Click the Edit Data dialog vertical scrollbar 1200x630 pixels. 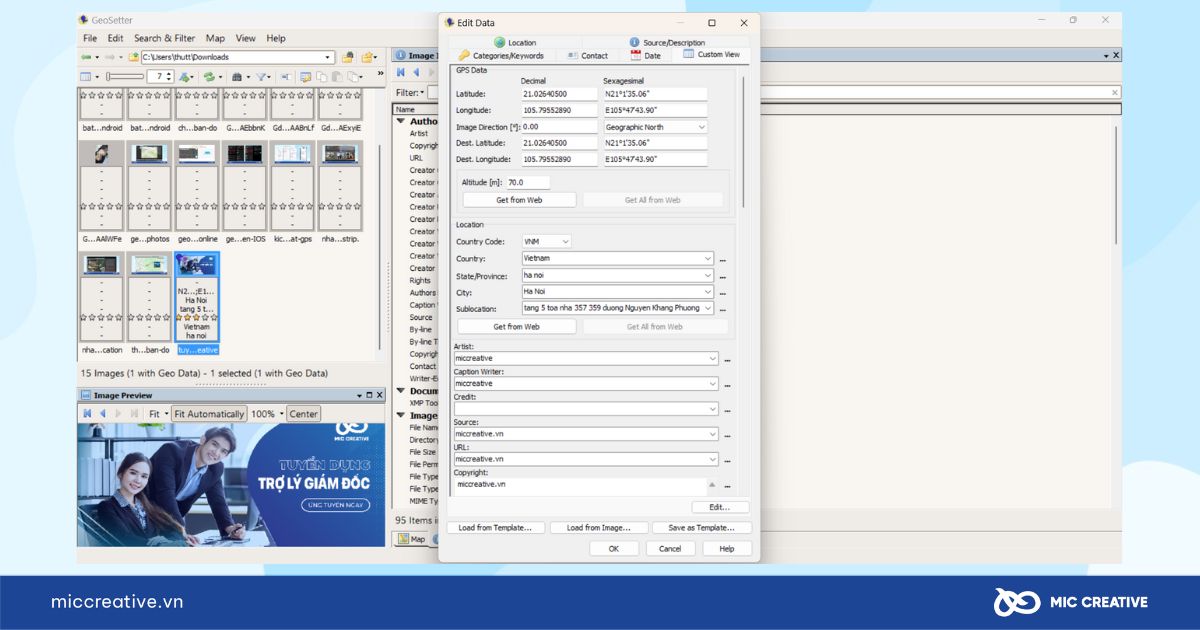(744, 140)
